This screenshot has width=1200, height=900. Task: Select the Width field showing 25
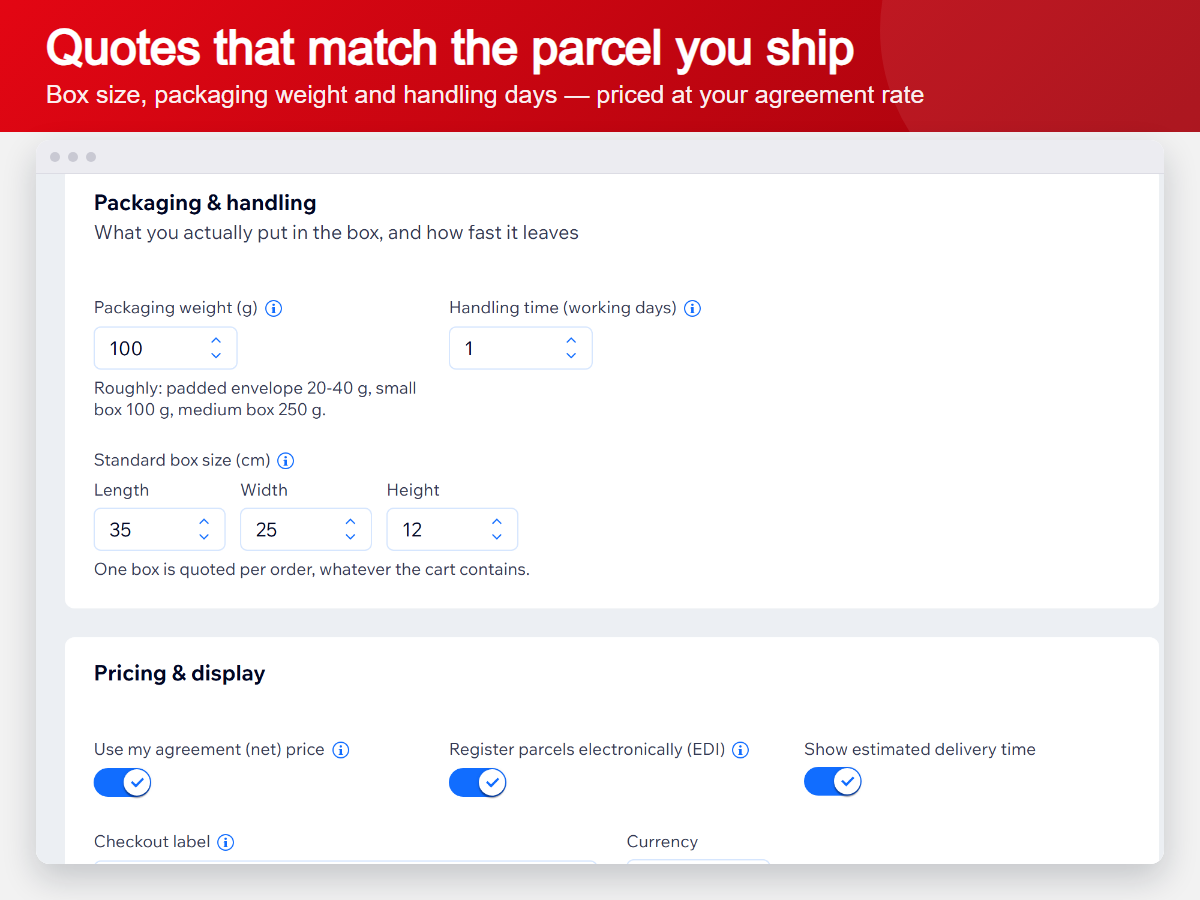pyautogui.click(x=306, y=529)
